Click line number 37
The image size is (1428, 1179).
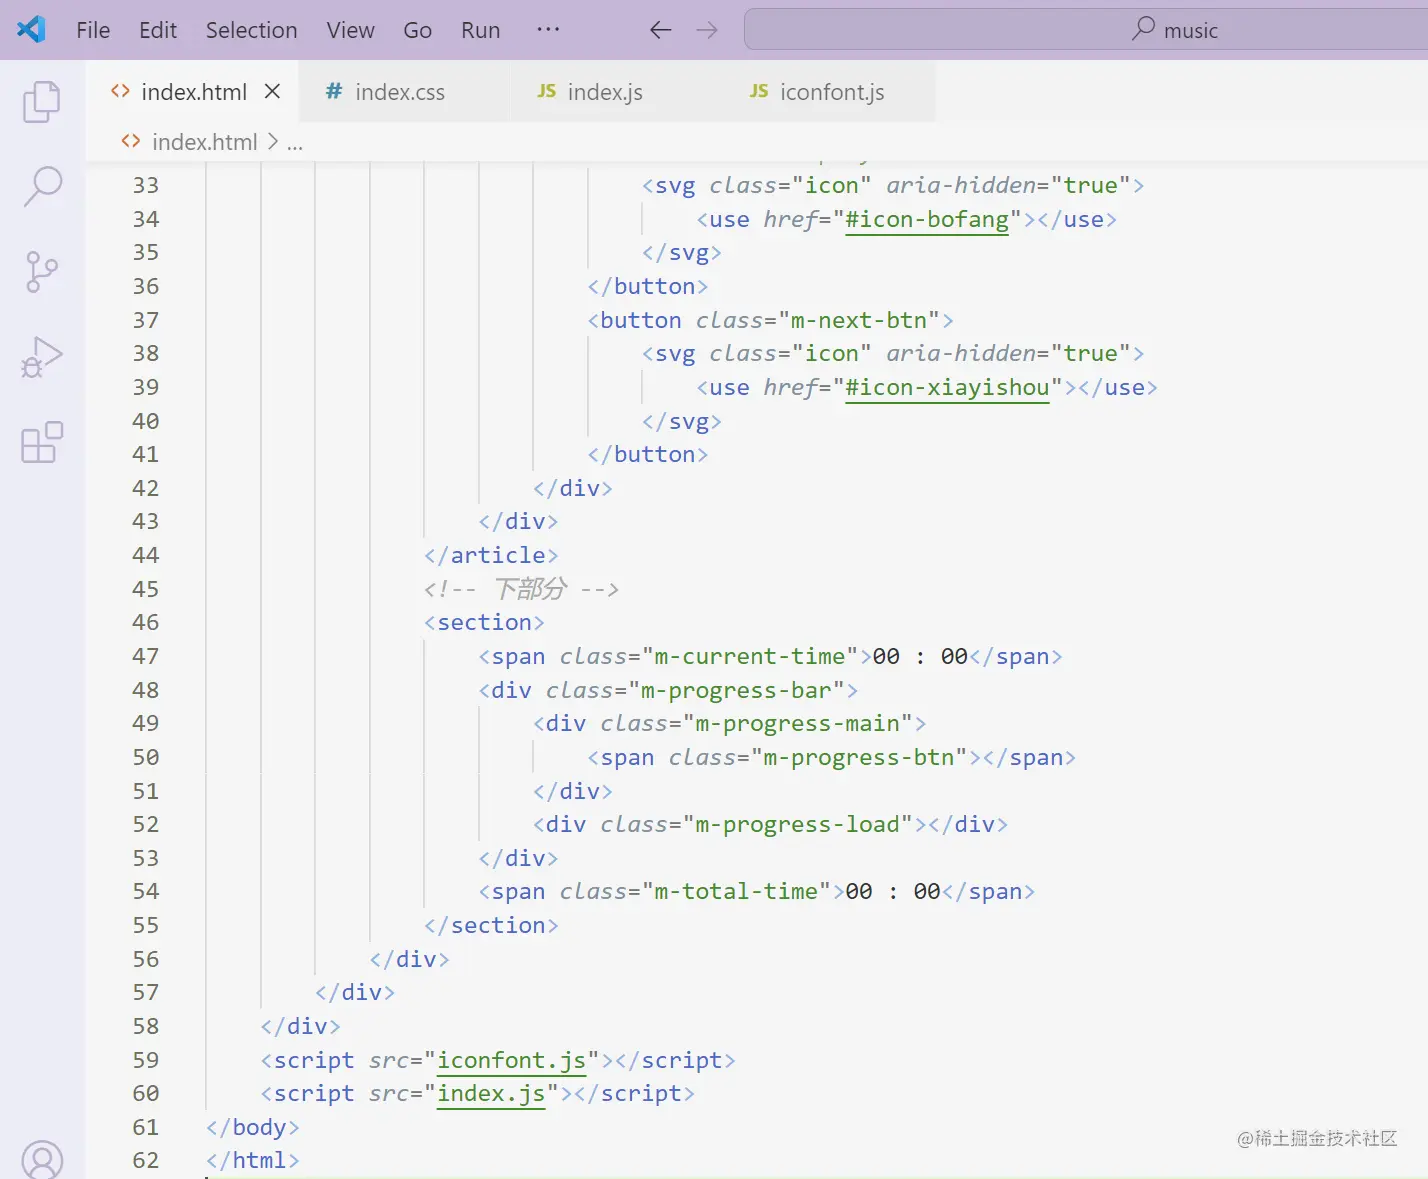146,320
